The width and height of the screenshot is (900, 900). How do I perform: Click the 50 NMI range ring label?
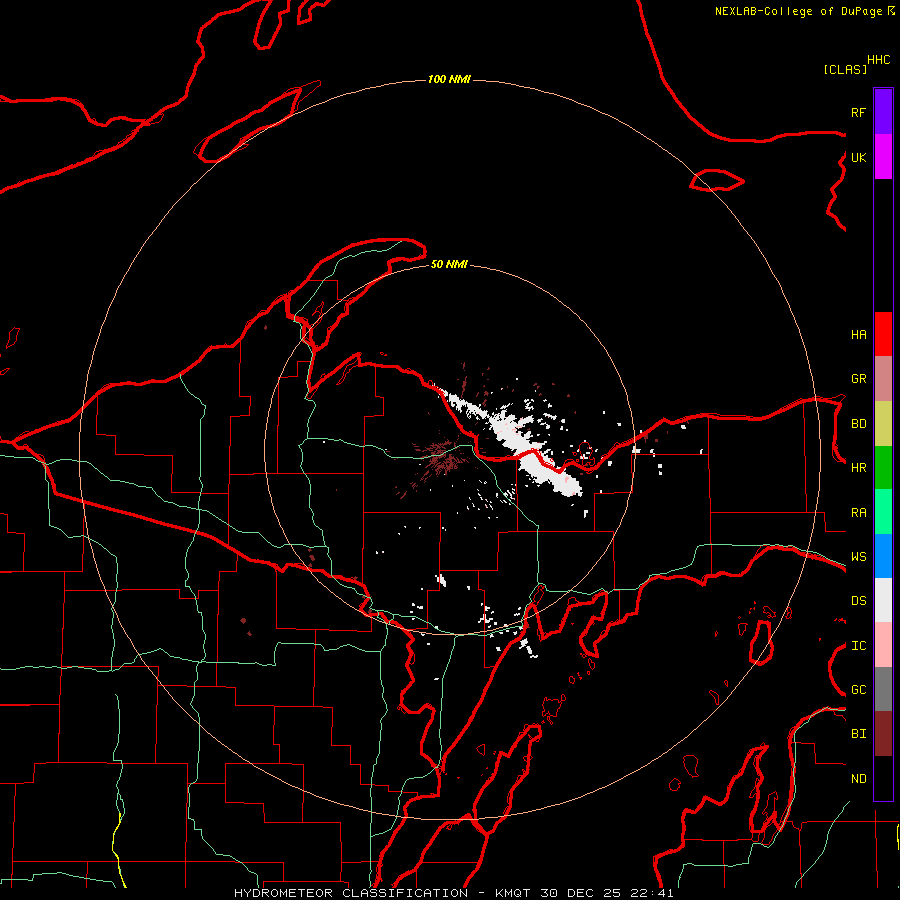click(x=449, y=264)
